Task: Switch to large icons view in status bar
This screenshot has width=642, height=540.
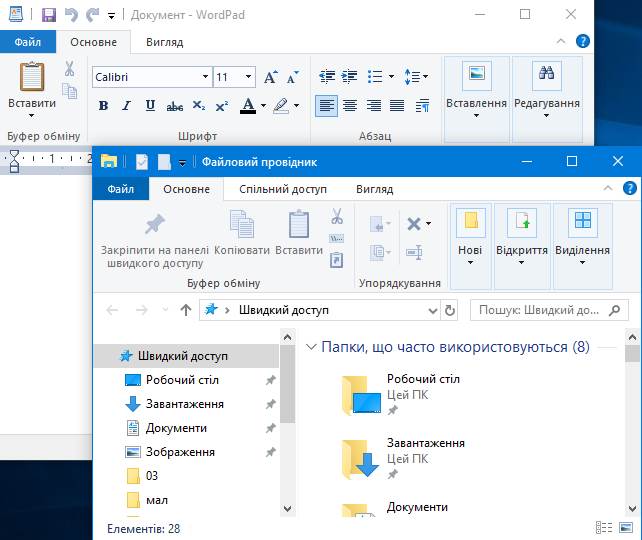Action: [626, 528]
